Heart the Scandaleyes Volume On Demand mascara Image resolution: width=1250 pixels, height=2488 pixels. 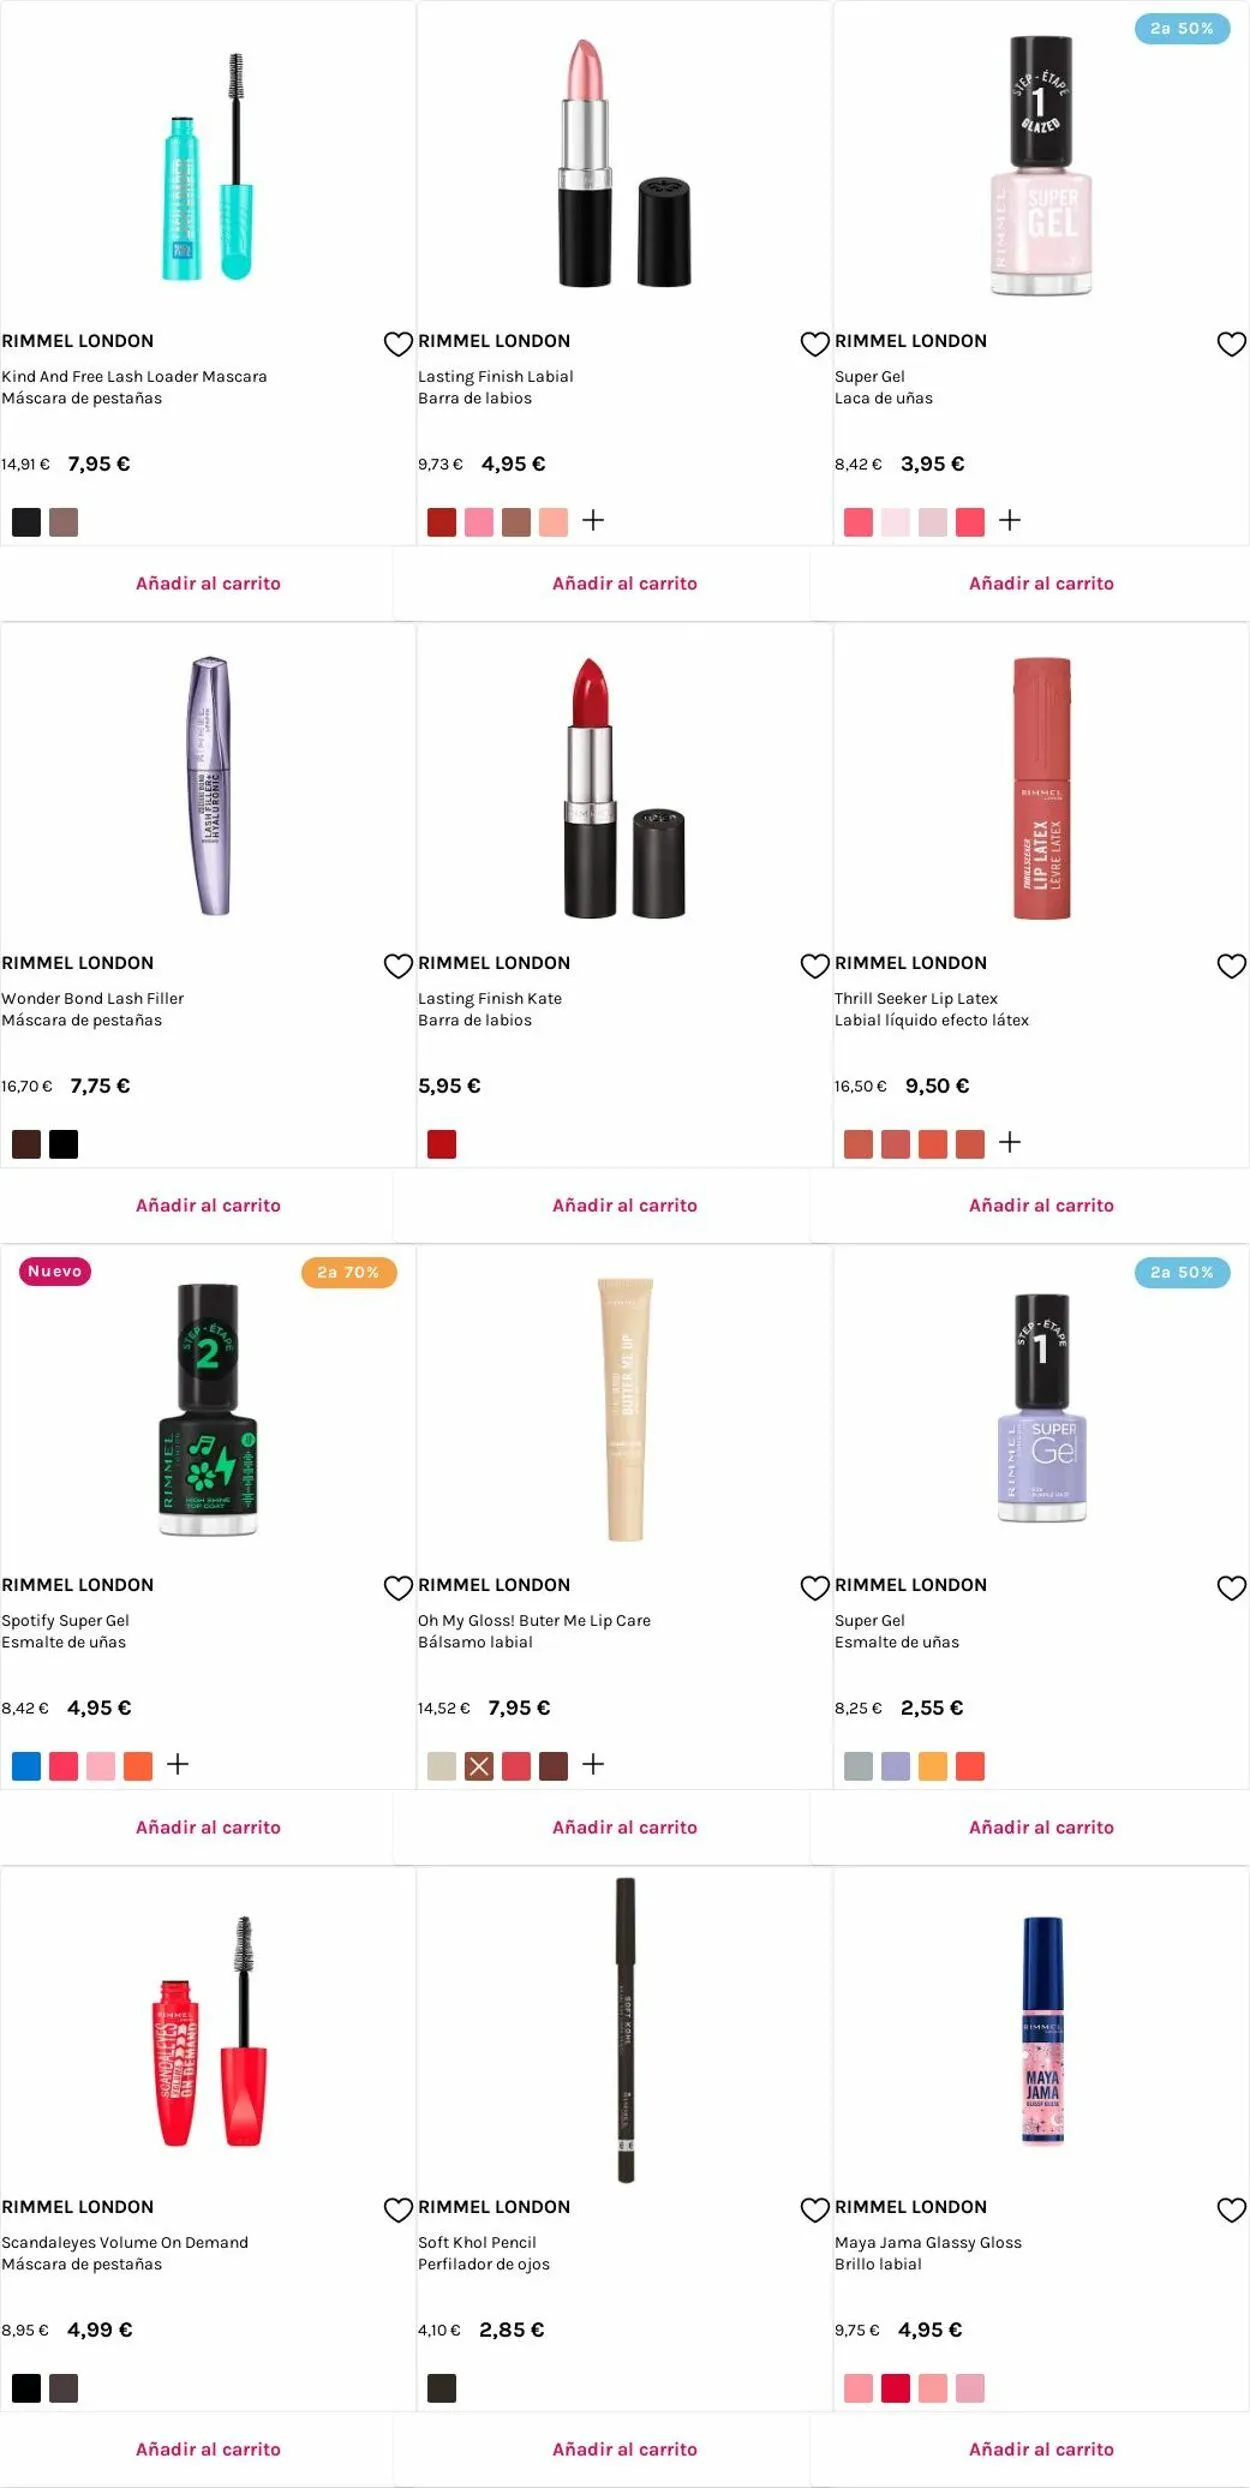click(x=398, y=2210)
